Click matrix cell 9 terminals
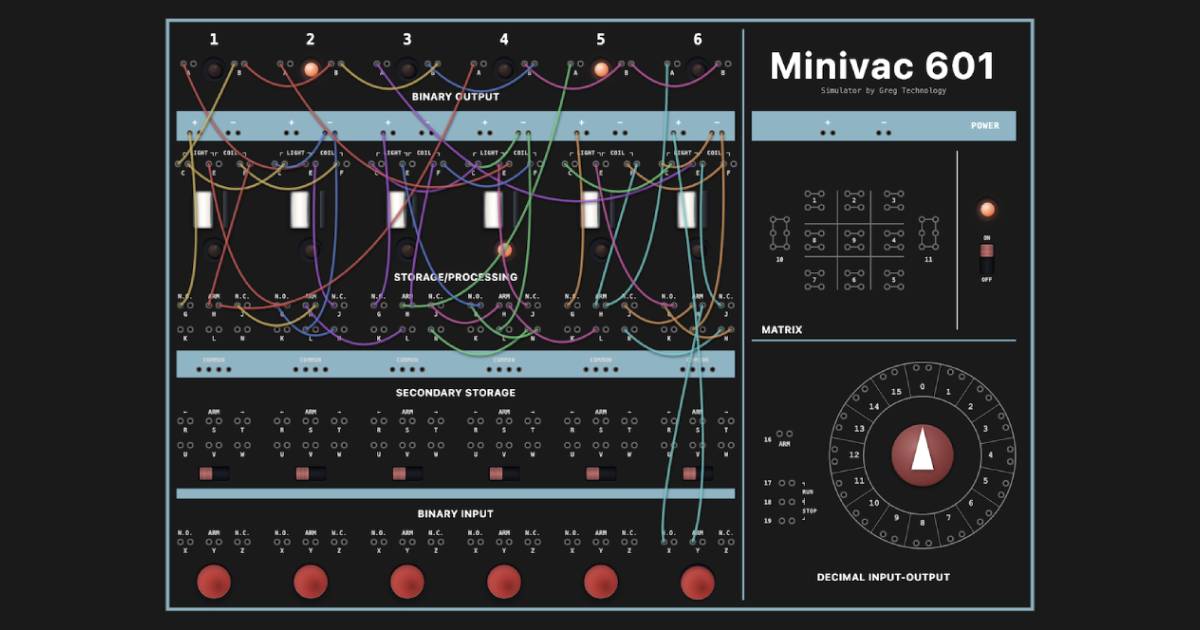This screenshot has height=630, width=1200. (x=853, y=239)
